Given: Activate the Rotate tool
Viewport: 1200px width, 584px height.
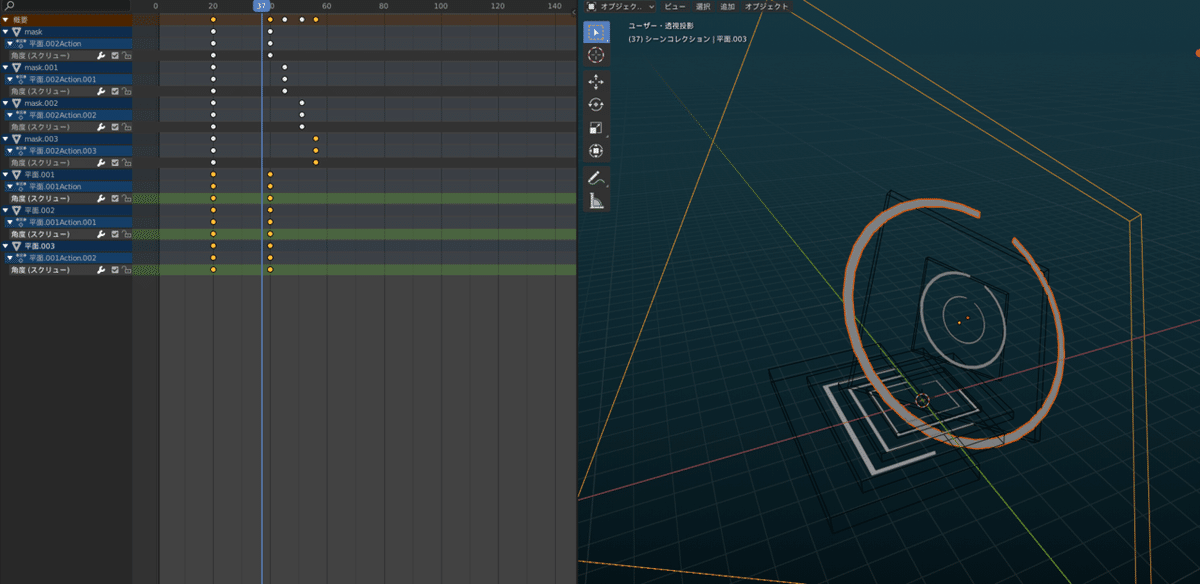Looking at the screenshot, I should tap(596, 104).
